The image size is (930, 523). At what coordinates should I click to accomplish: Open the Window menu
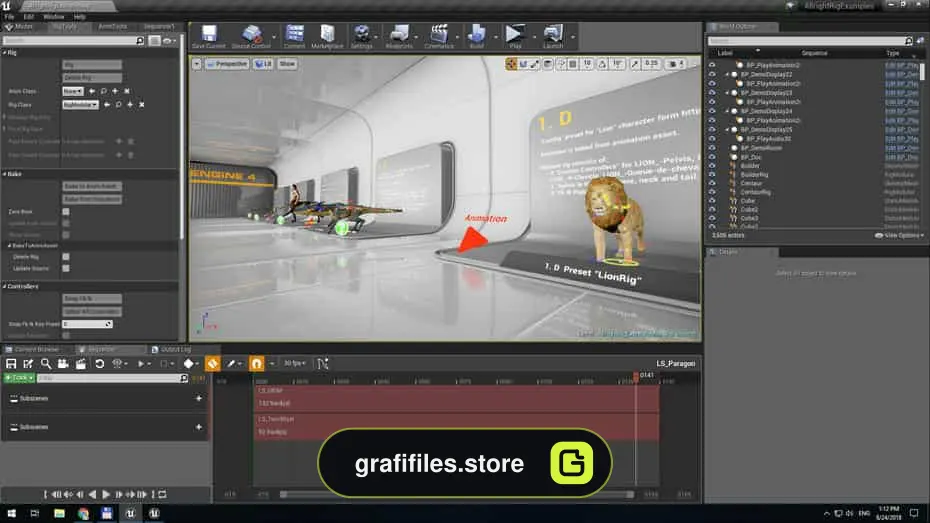[53, 17]
